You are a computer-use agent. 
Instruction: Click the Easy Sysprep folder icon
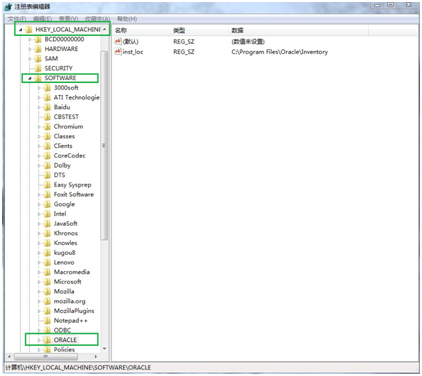pos(47,184)
